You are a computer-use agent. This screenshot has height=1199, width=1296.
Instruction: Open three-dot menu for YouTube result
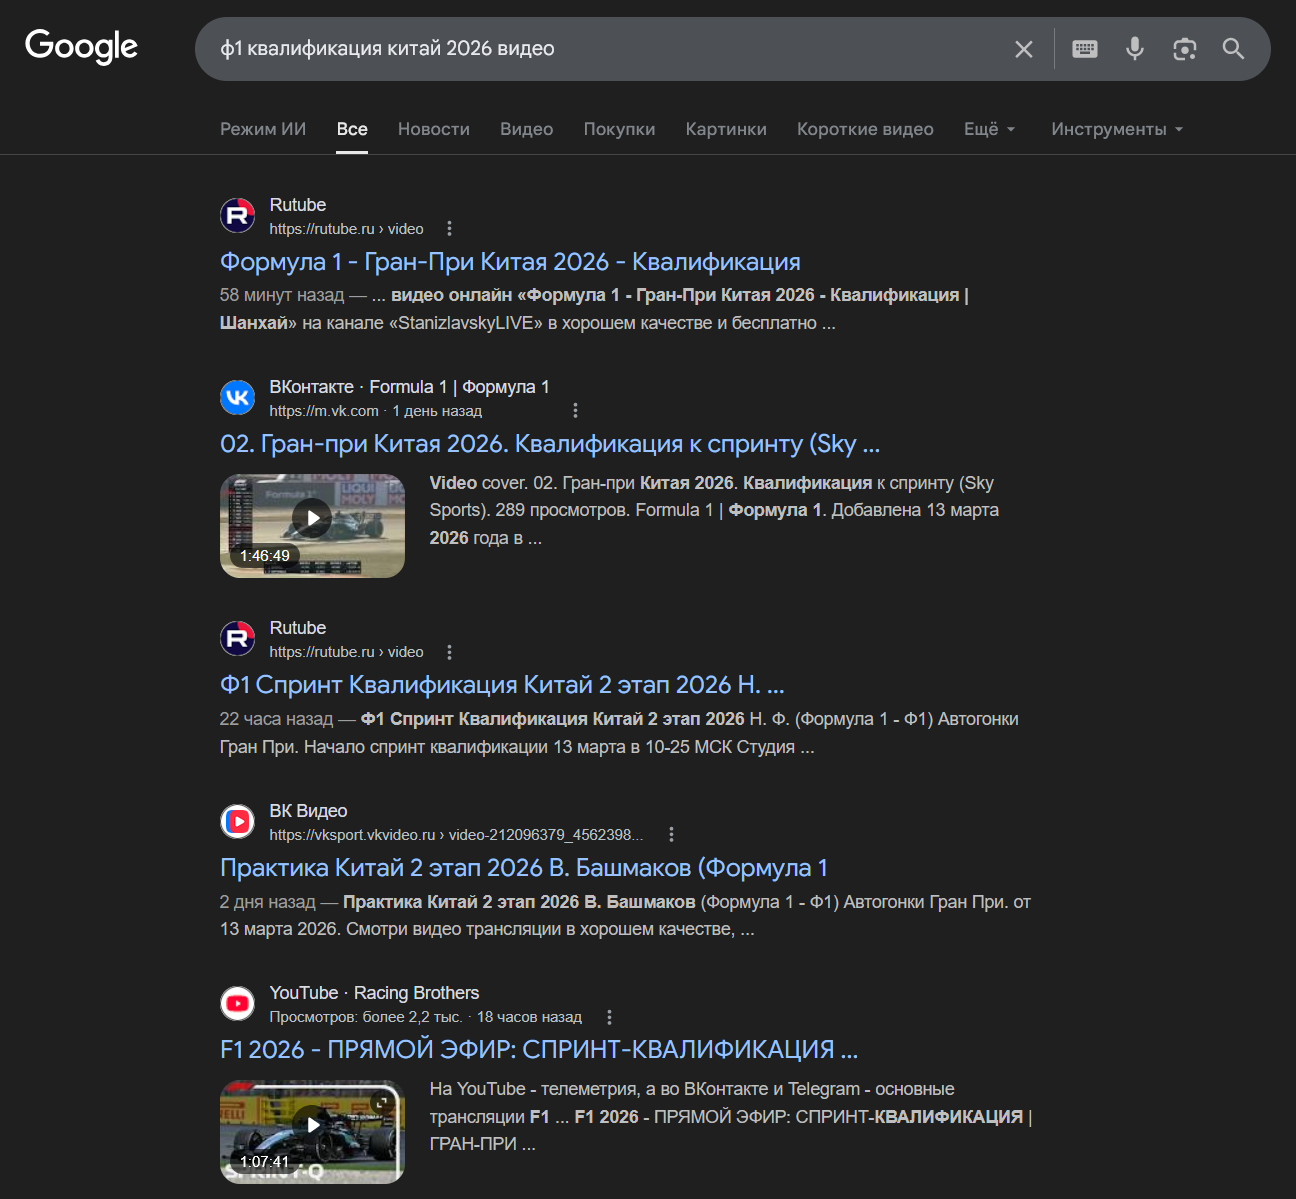[609, 1017]
